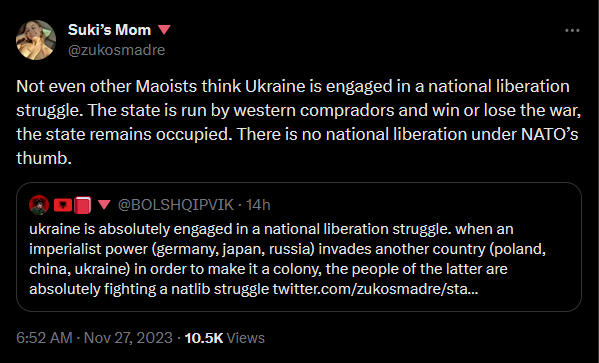The image size is (599, 363).
Task: Click the main tweet text about Maoists
Action: [298, 122]
